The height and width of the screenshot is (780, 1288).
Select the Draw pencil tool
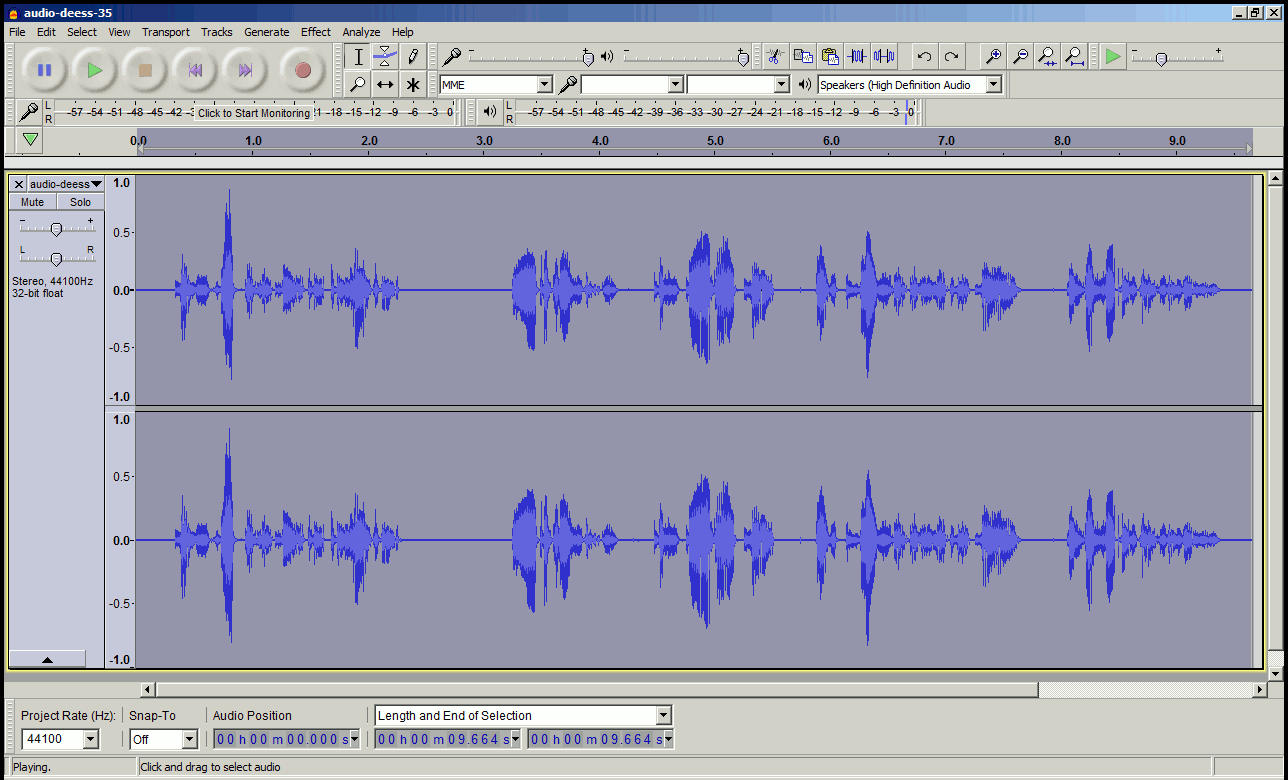(x=413, y=57)
